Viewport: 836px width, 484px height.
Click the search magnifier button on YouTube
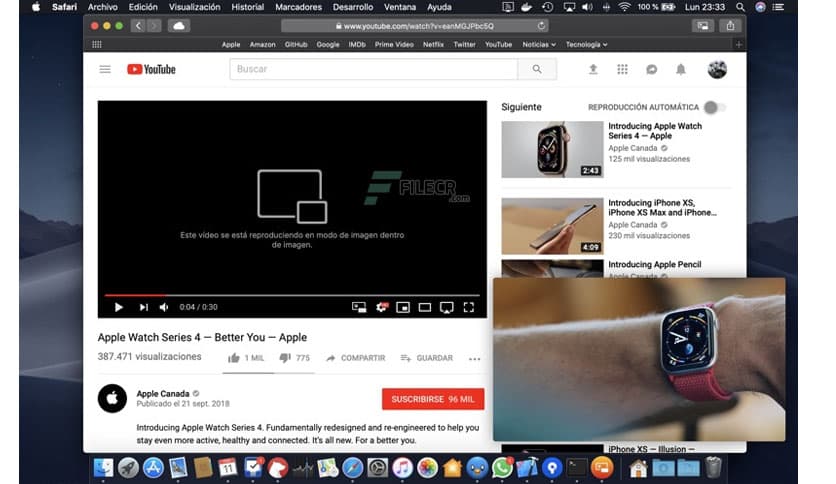click(537, 69)
